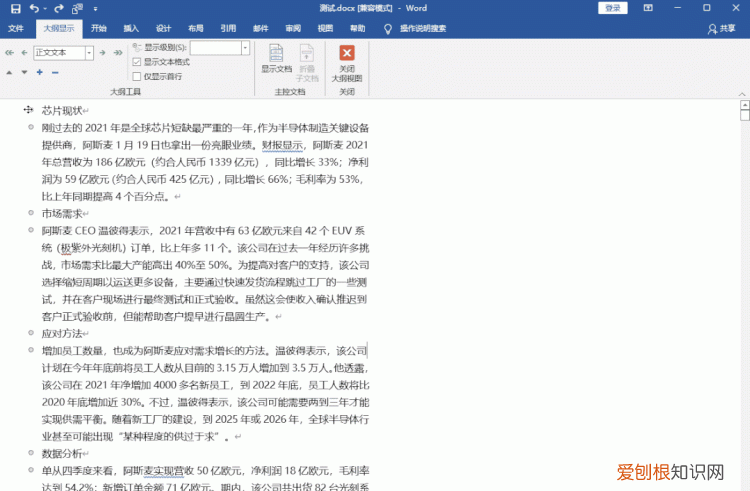
Task: Close outline view with 关闭大纲视图
Action: tap(347, 63)
